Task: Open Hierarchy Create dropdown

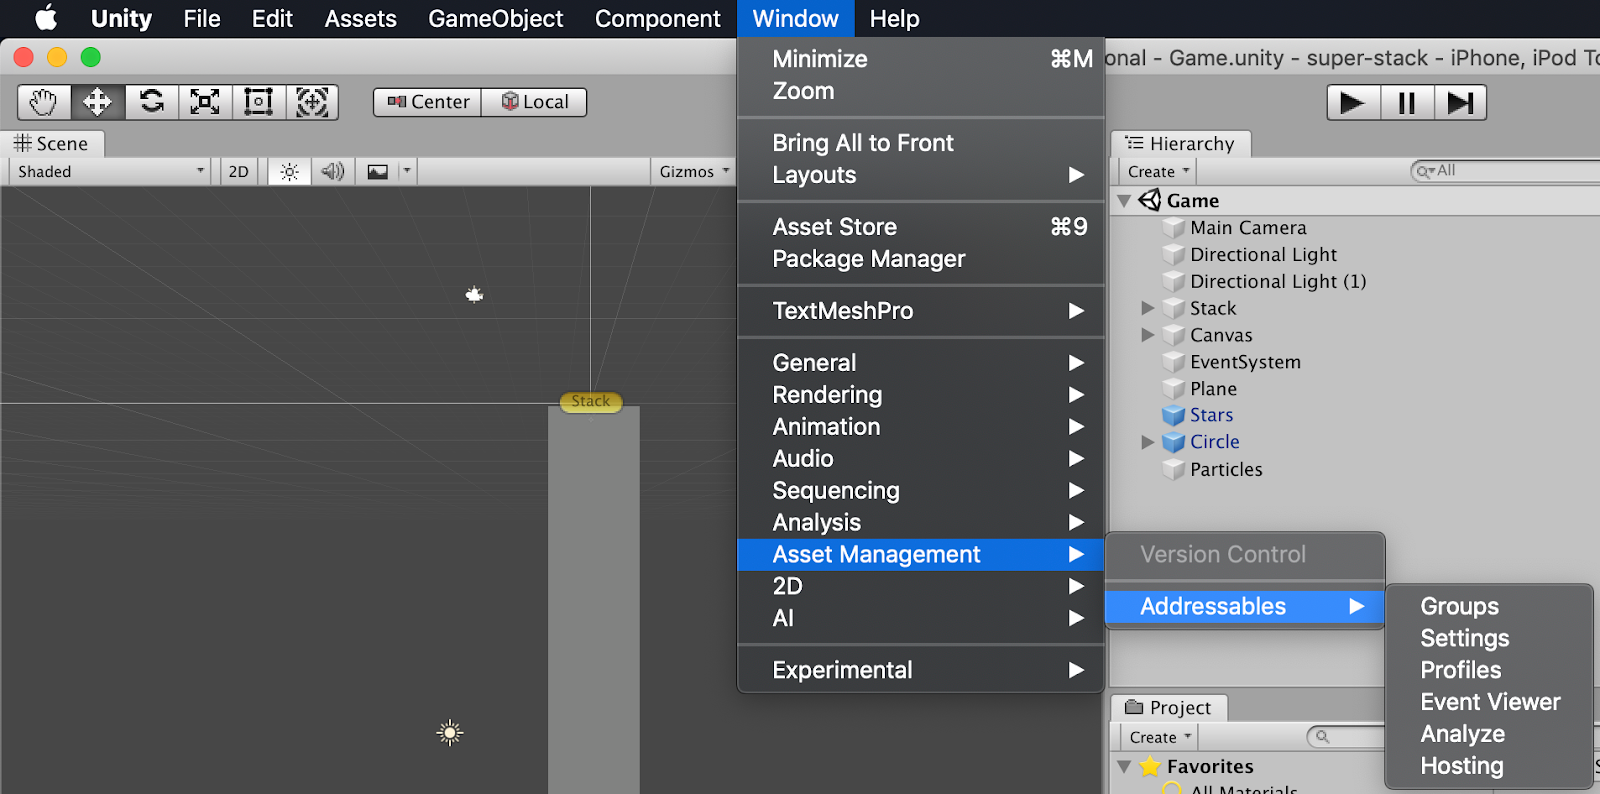Action: point(1158,172)
